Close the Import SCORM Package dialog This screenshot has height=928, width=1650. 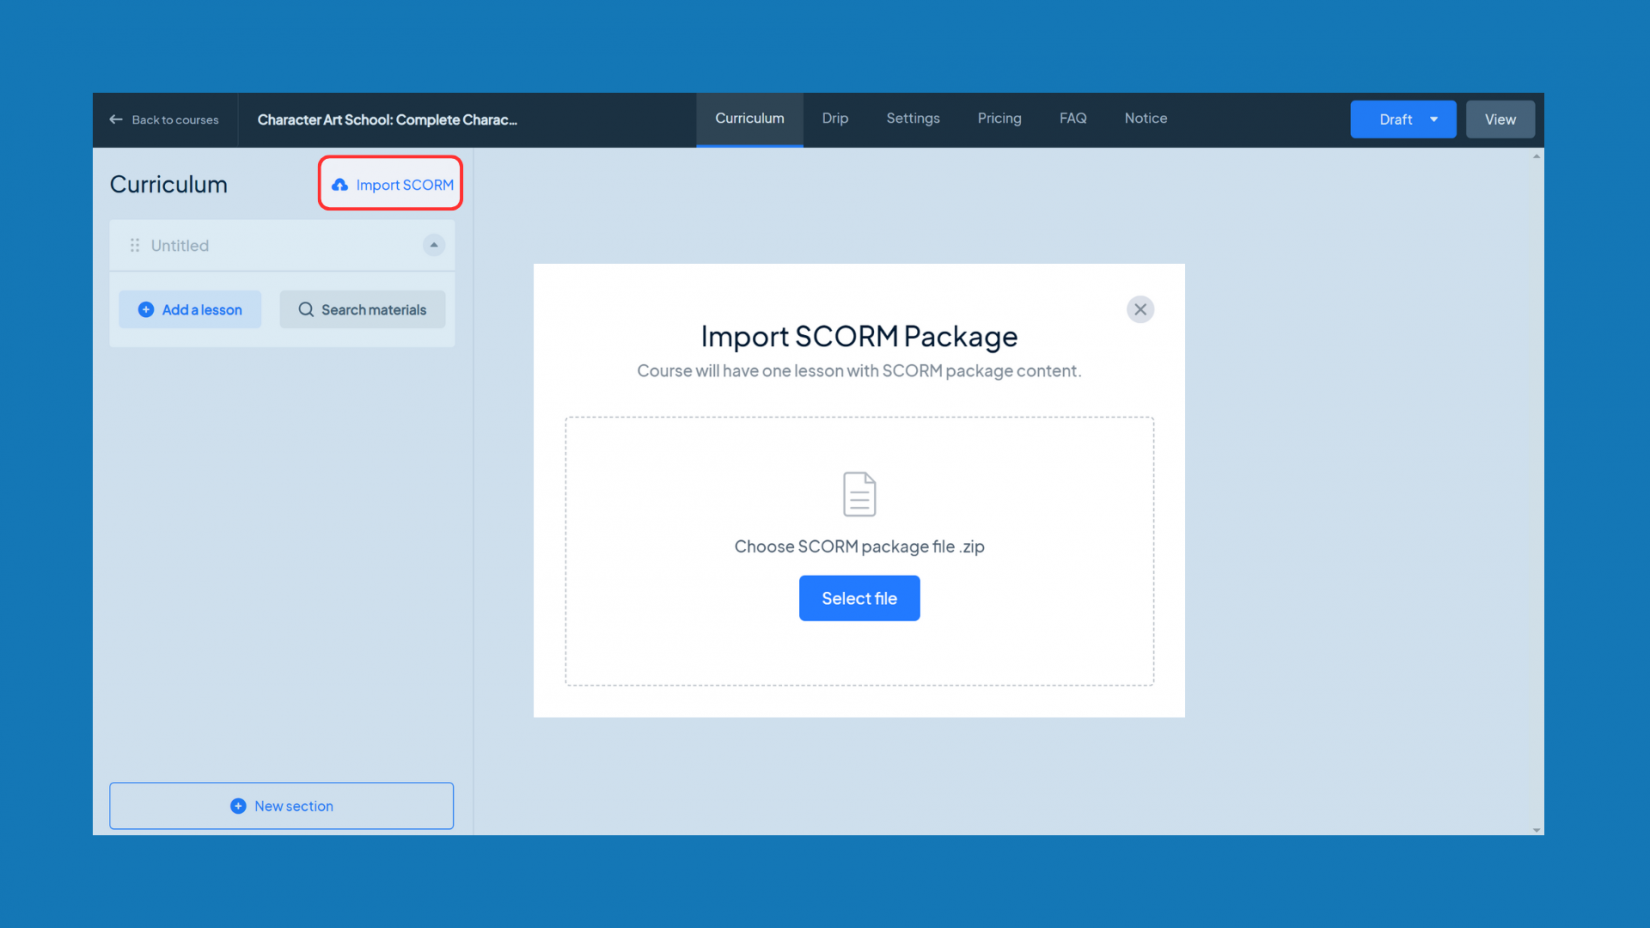pos(1140,309)
